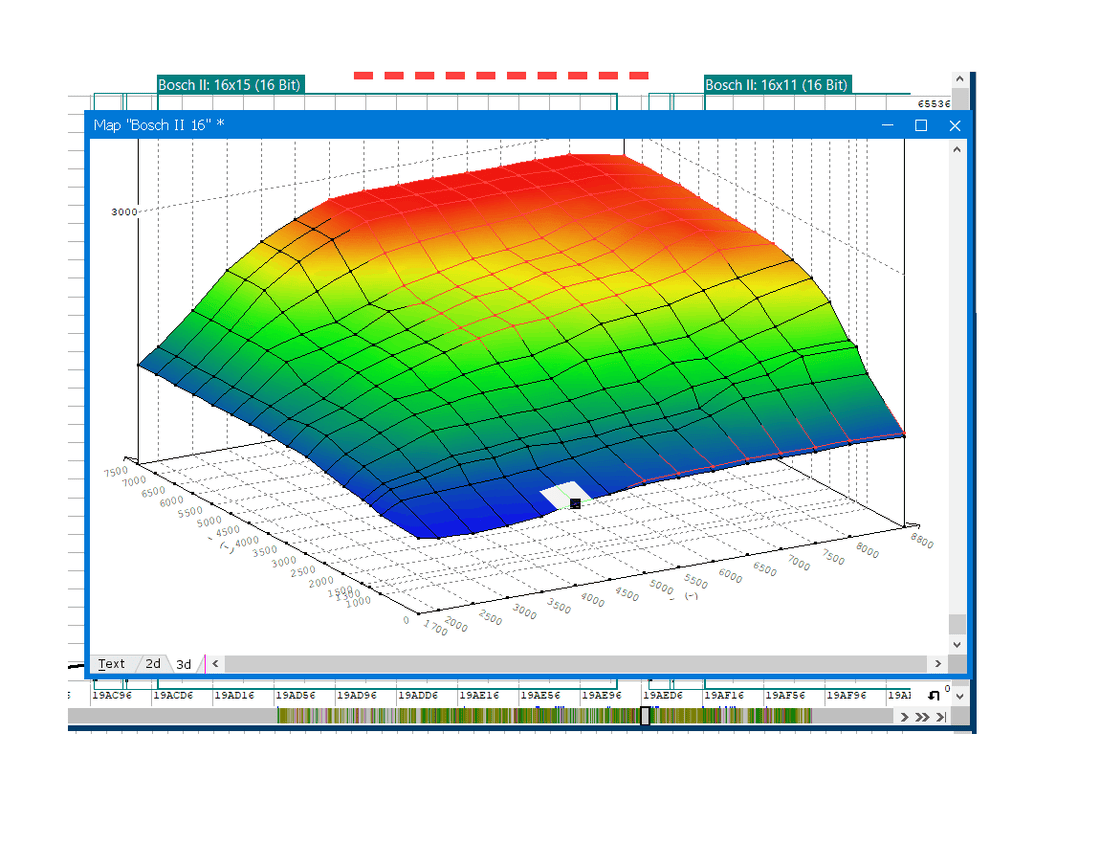Click left arrow of map horizontal scrollbar
Image resolution: width=1100 pixels, height=844 pixels.
[215, 664]
